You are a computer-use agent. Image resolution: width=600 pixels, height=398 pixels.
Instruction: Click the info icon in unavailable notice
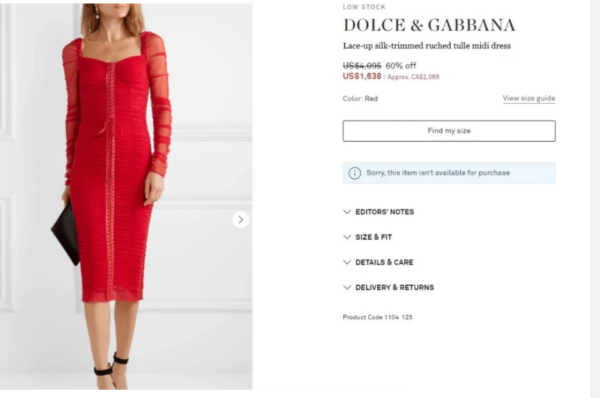coord(354,173)
